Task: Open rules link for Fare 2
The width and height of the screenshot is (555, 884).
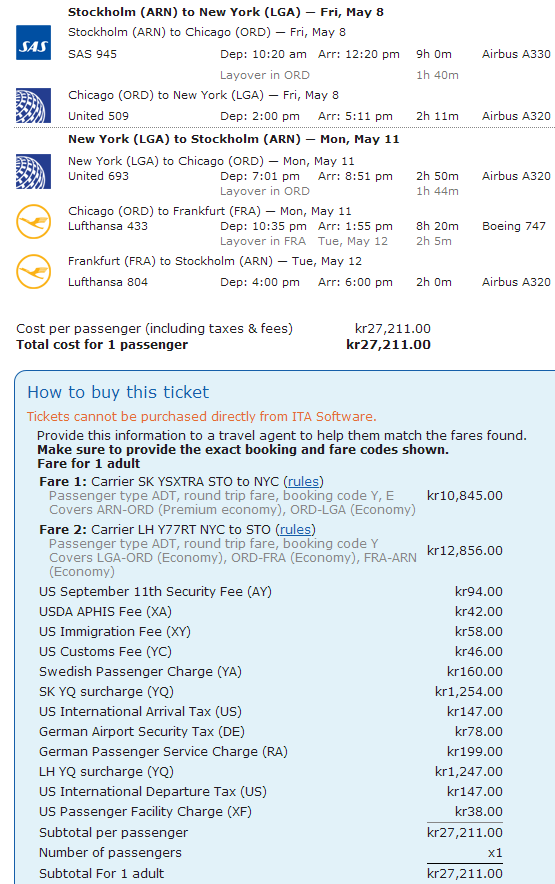Action: [296, 529]
